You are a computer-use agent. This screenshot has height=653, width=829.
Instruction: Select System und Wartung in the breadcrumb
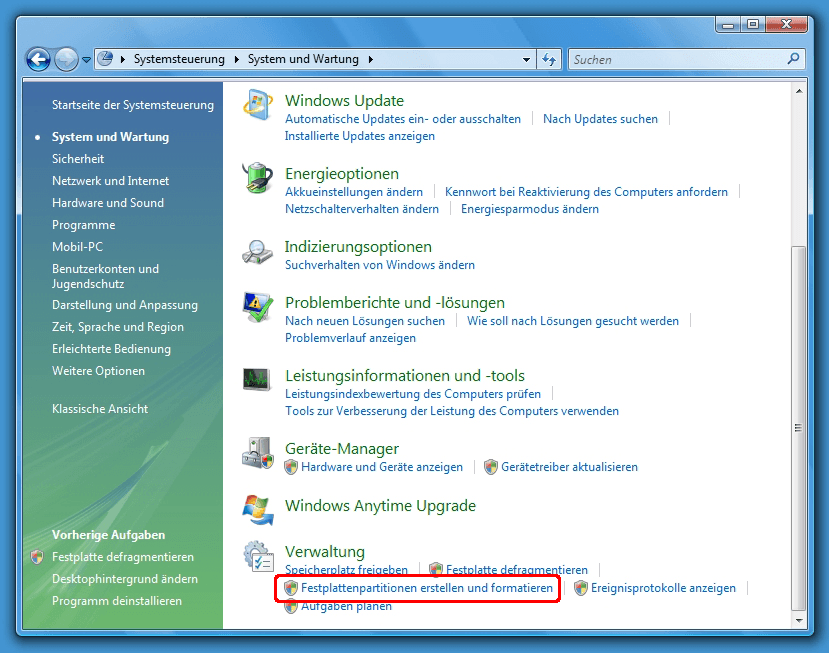[x=303, y=59]
